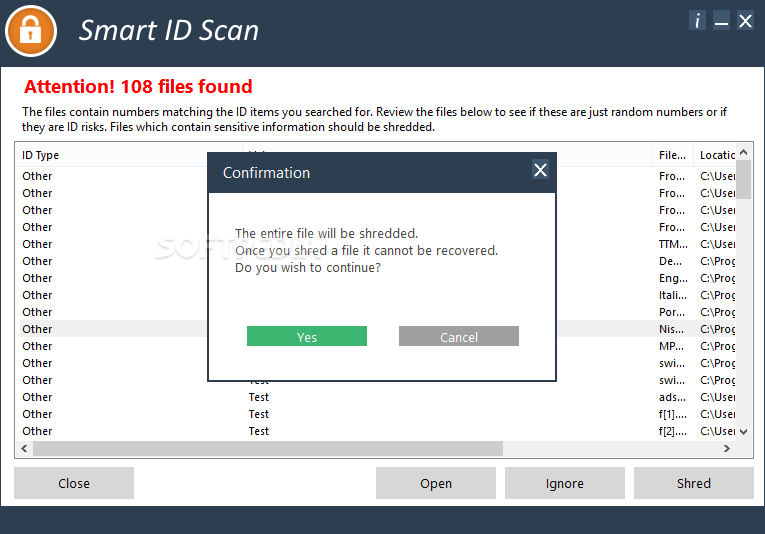
Task: Click the Close button at bottom left
Action: tap(74, 483)
